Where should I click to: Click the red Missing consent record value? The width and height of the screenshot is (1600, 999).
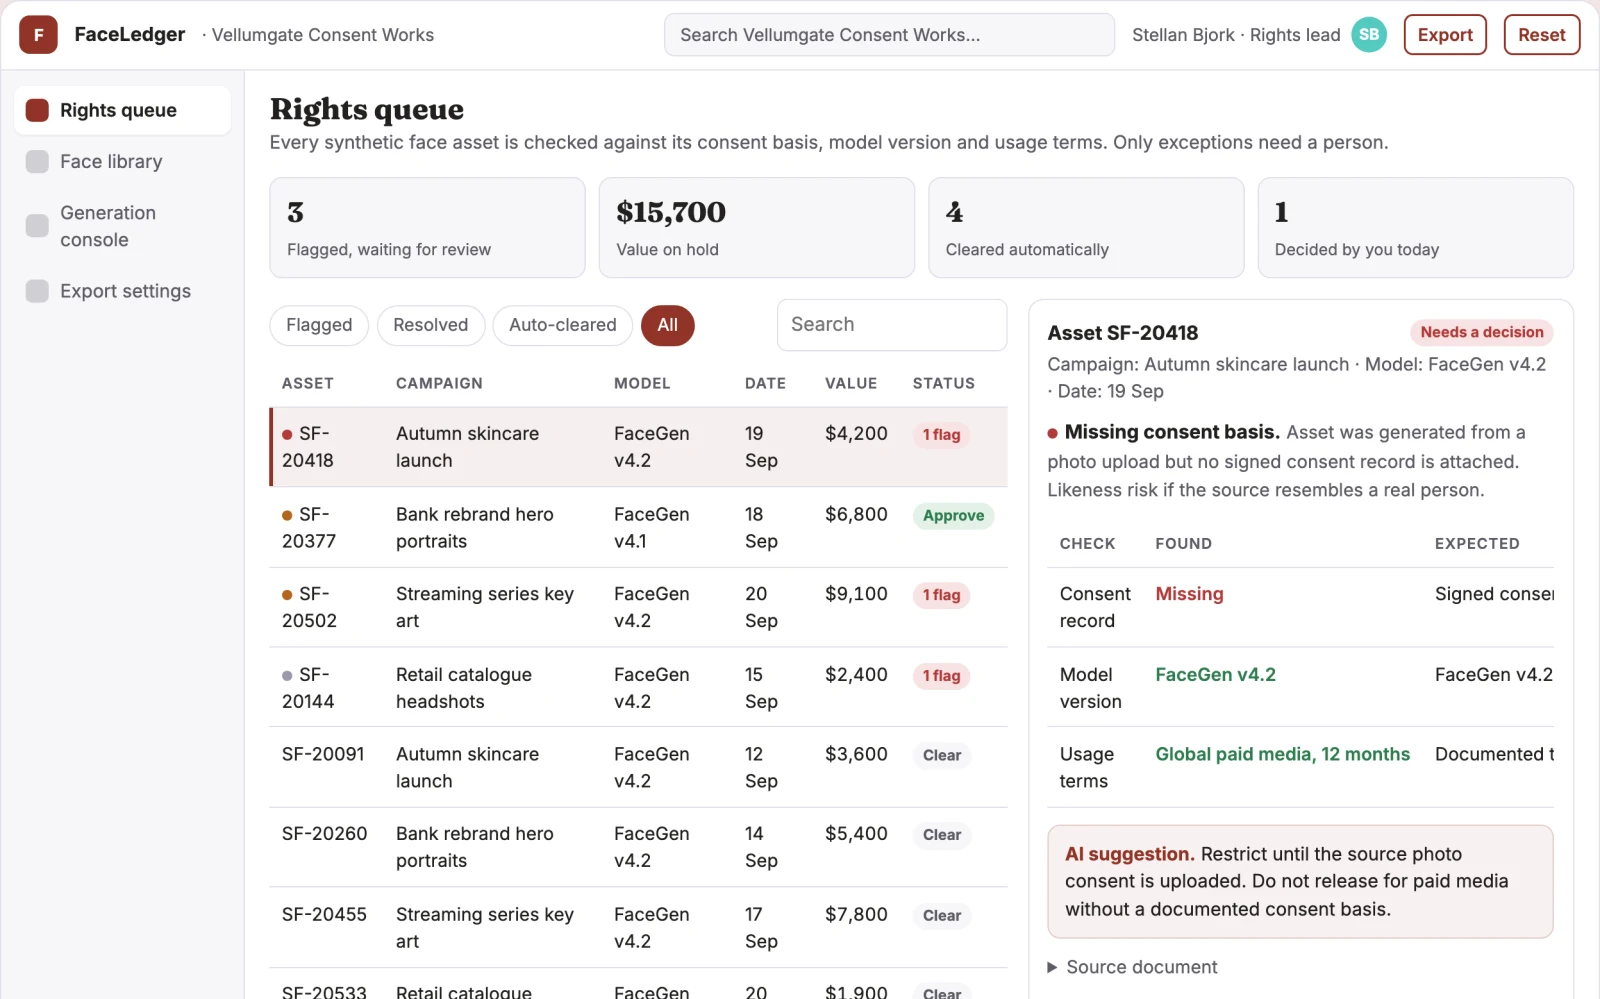click(1189, 595)
